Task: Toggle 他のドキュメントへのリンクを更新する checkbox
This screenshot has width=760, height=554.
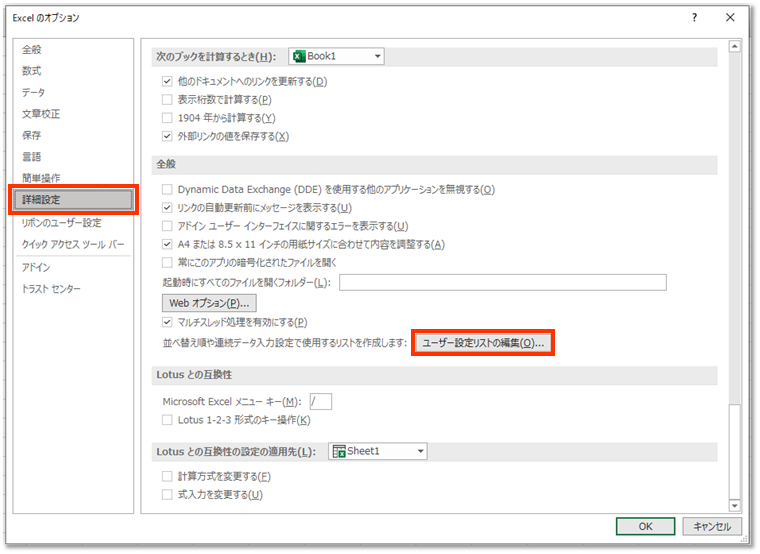Action: 167,81
